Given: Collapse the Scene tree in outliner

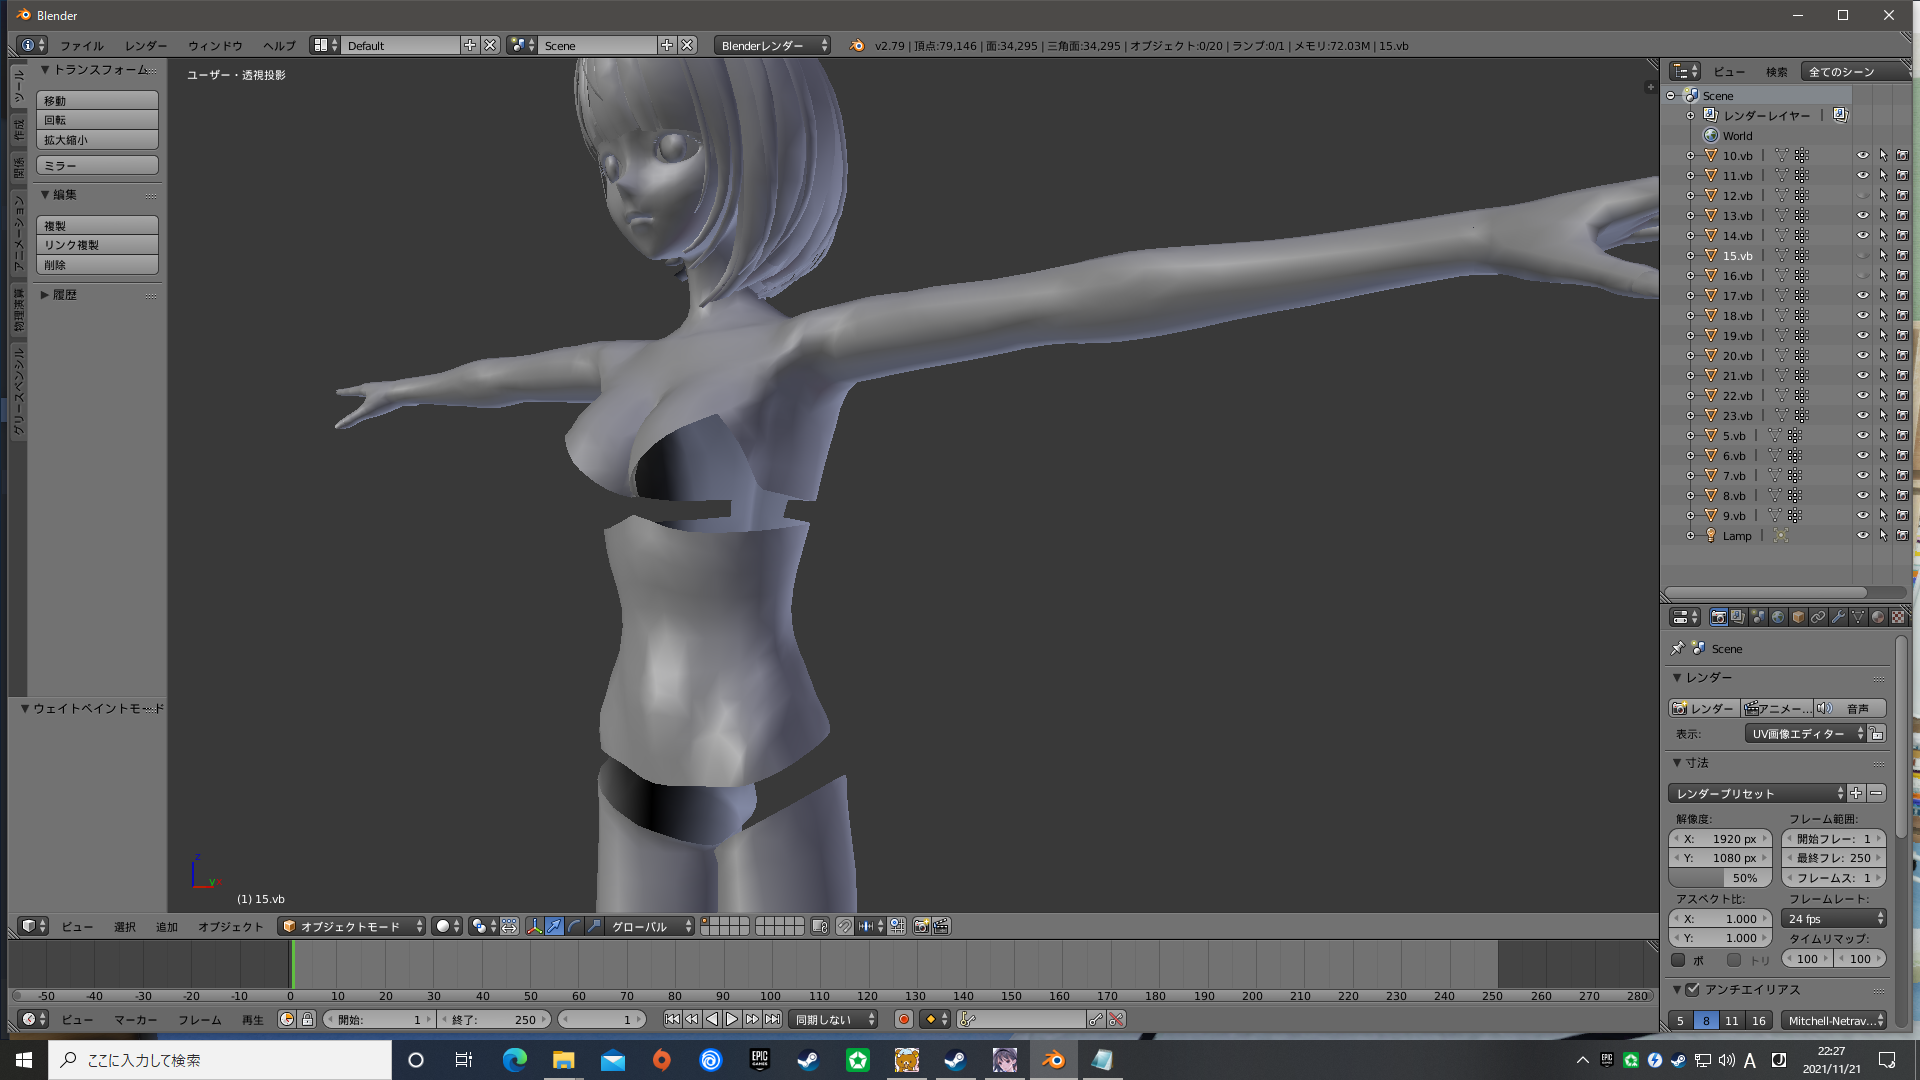Looking at the screenshot, I should point(1670,96).
